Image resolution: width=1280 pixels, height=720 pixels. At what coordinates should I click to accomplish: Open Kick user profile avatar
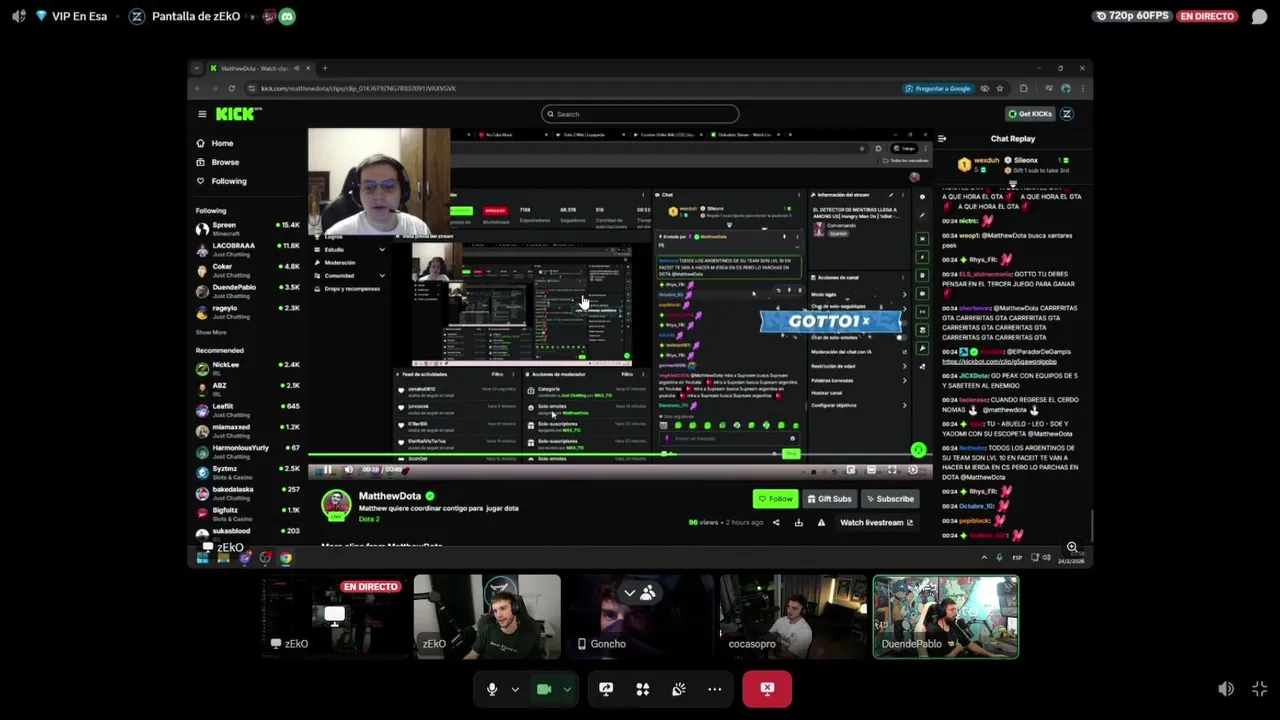1067,114
